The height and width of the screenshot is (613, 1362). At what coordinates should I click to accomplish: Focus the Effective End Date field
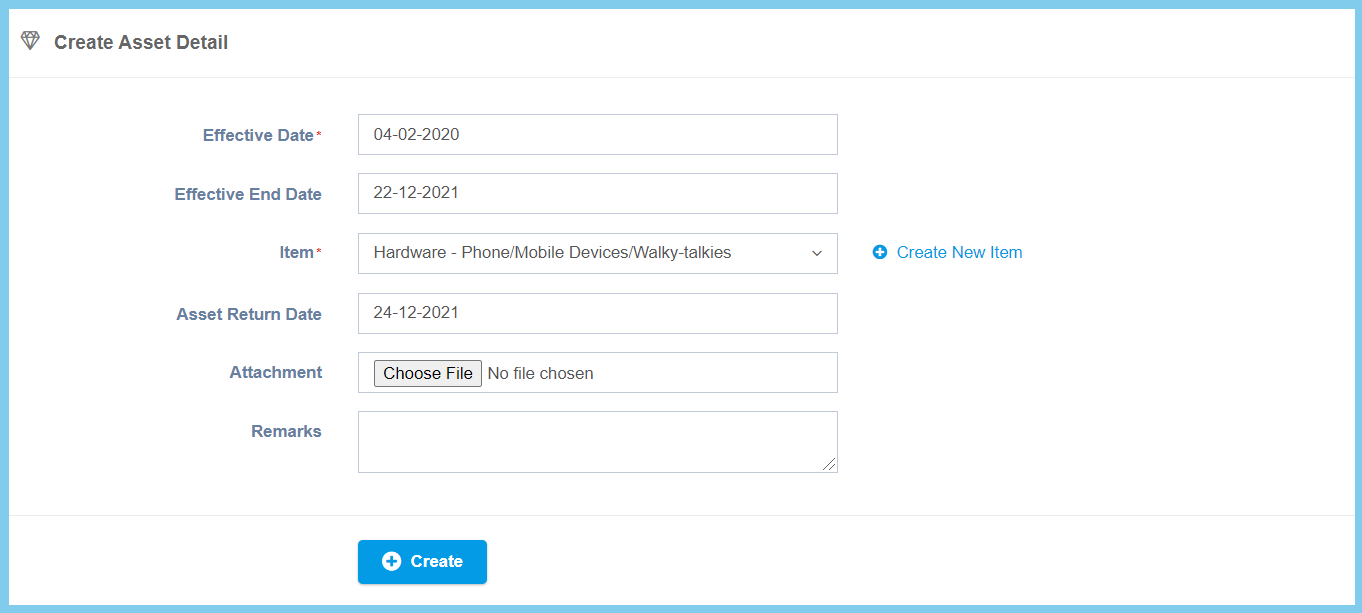597,194
